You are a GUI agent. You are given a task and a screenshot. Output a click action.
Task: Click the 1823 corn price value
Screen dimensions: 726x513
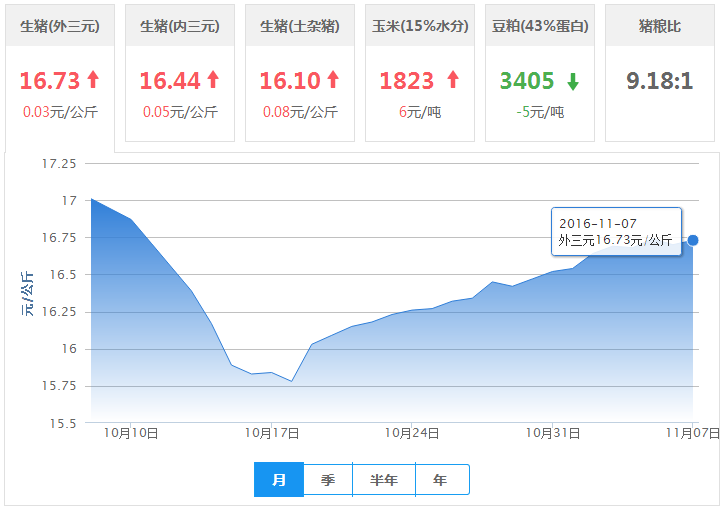click(407, 81)
